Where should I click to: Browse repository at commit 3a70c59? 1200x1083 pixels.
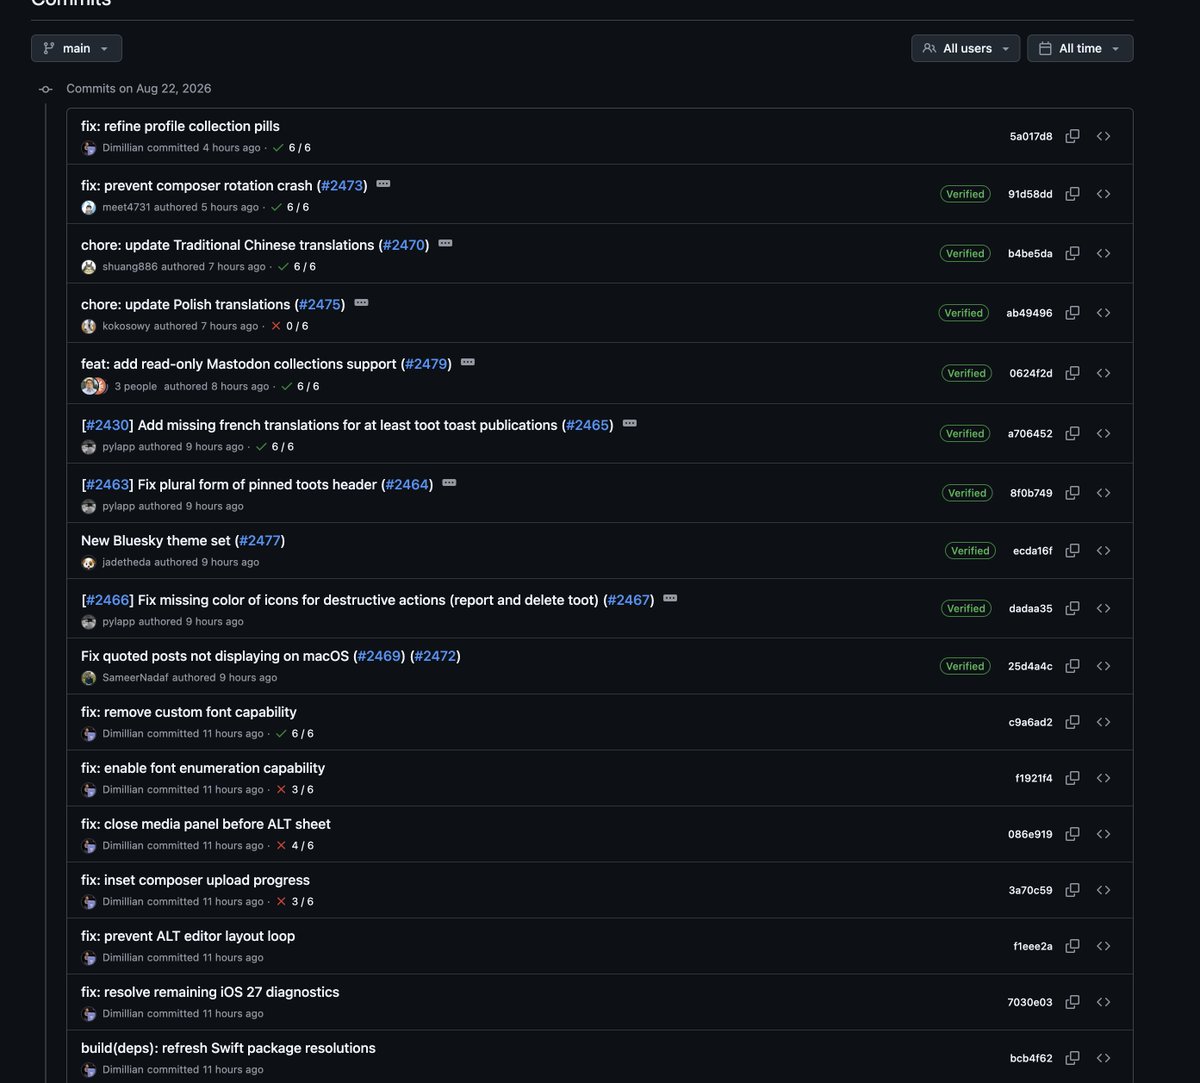tap(1104, 890)
